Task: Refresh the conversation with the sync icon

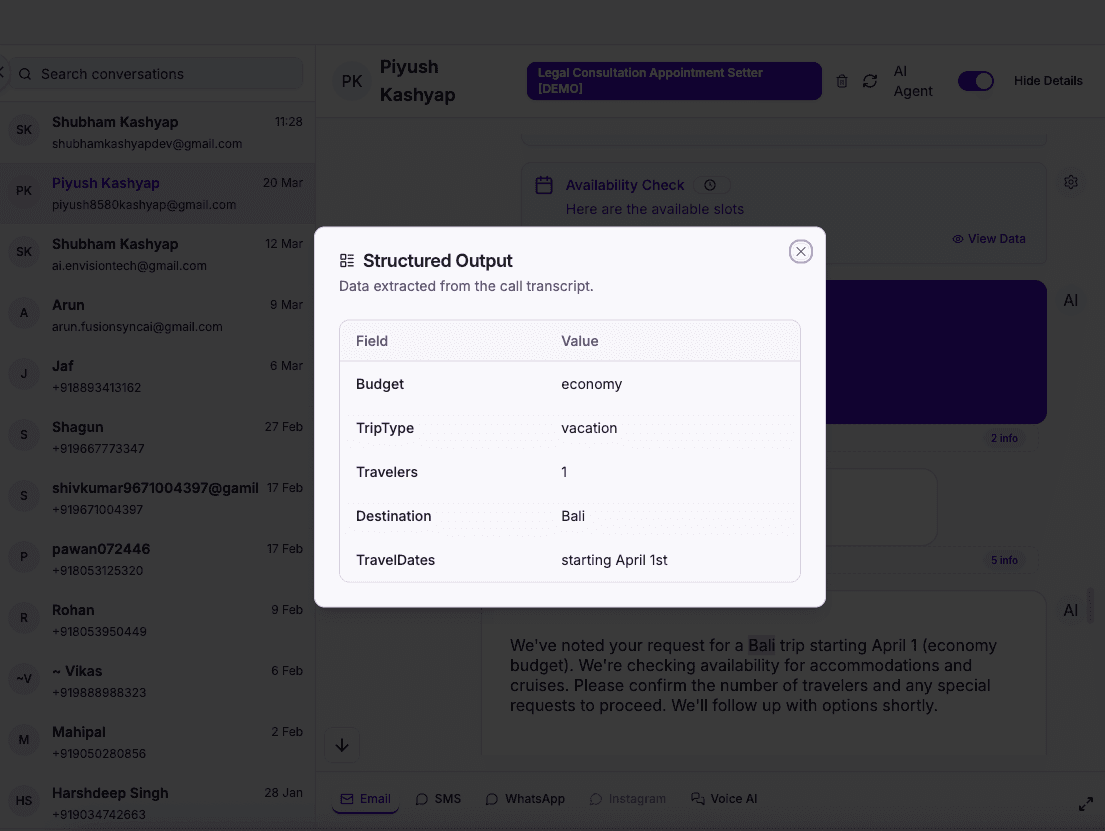Action: click(x=869, y=81)
